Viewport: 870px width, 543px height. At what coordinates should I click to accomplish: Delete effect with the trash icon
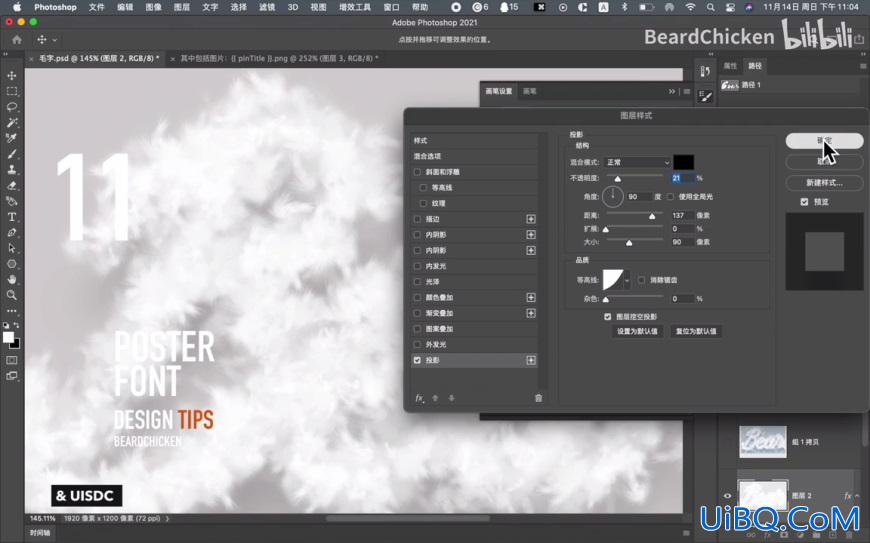pyautogui.click(x=538, y=398)
